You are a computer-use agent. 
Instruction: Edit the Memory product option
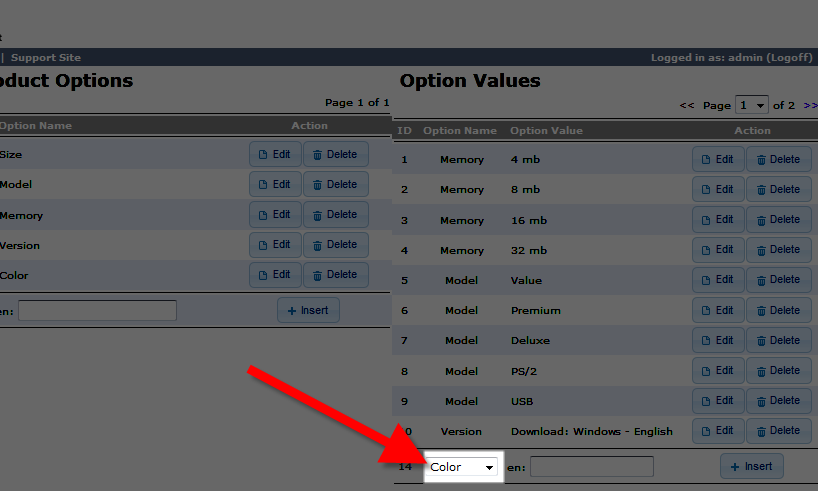coord(275,215)
